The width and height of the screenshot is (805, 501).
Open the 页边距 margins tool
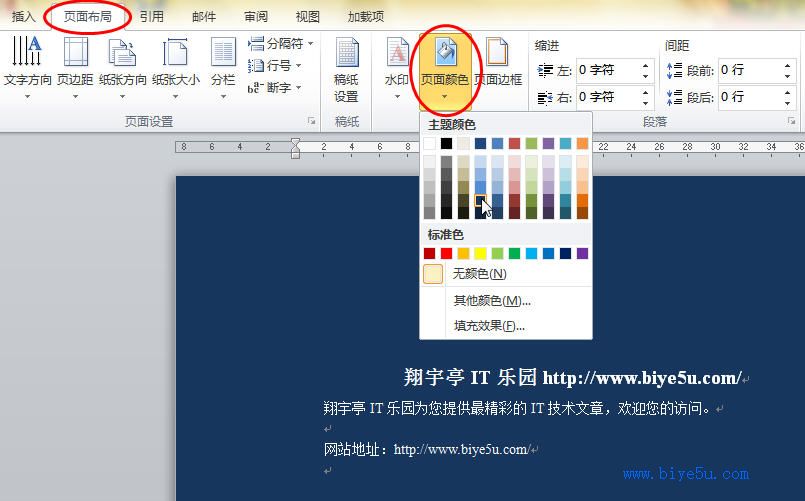pos(75,67)
